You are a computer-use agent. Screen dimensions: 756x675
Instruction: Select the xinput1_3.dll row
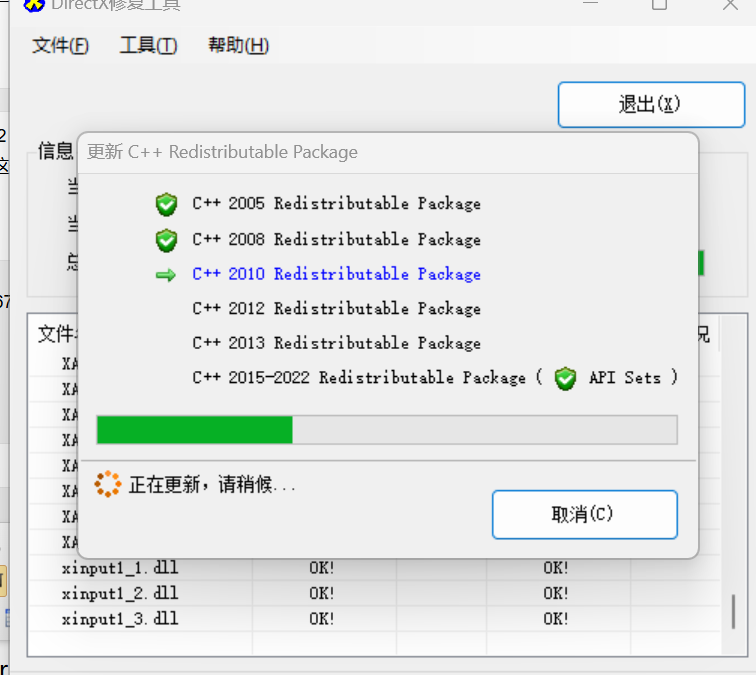pyautogui.click(x=374, y=619)
